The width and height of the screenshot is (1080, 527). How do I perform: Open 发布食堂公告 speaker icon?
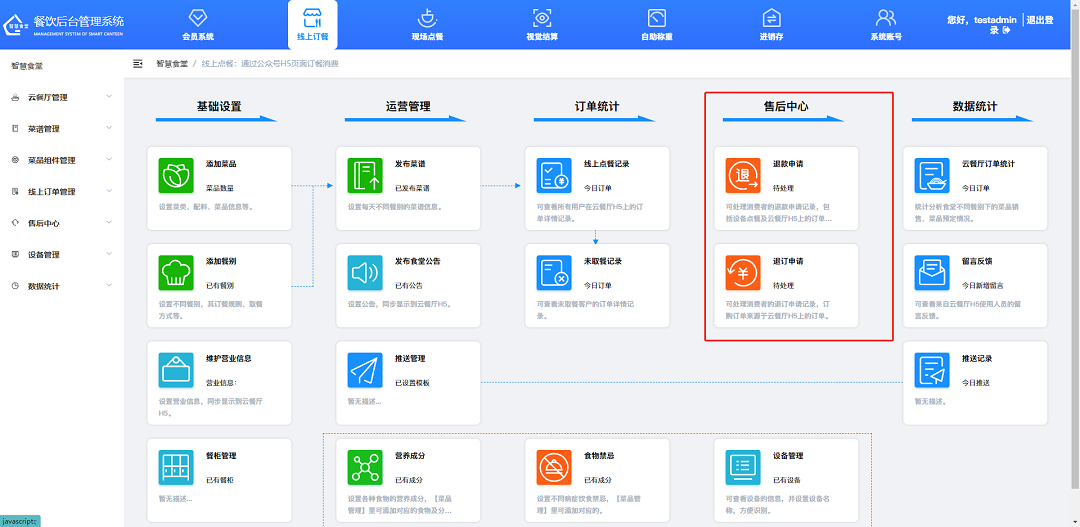[x=365, y=272]
